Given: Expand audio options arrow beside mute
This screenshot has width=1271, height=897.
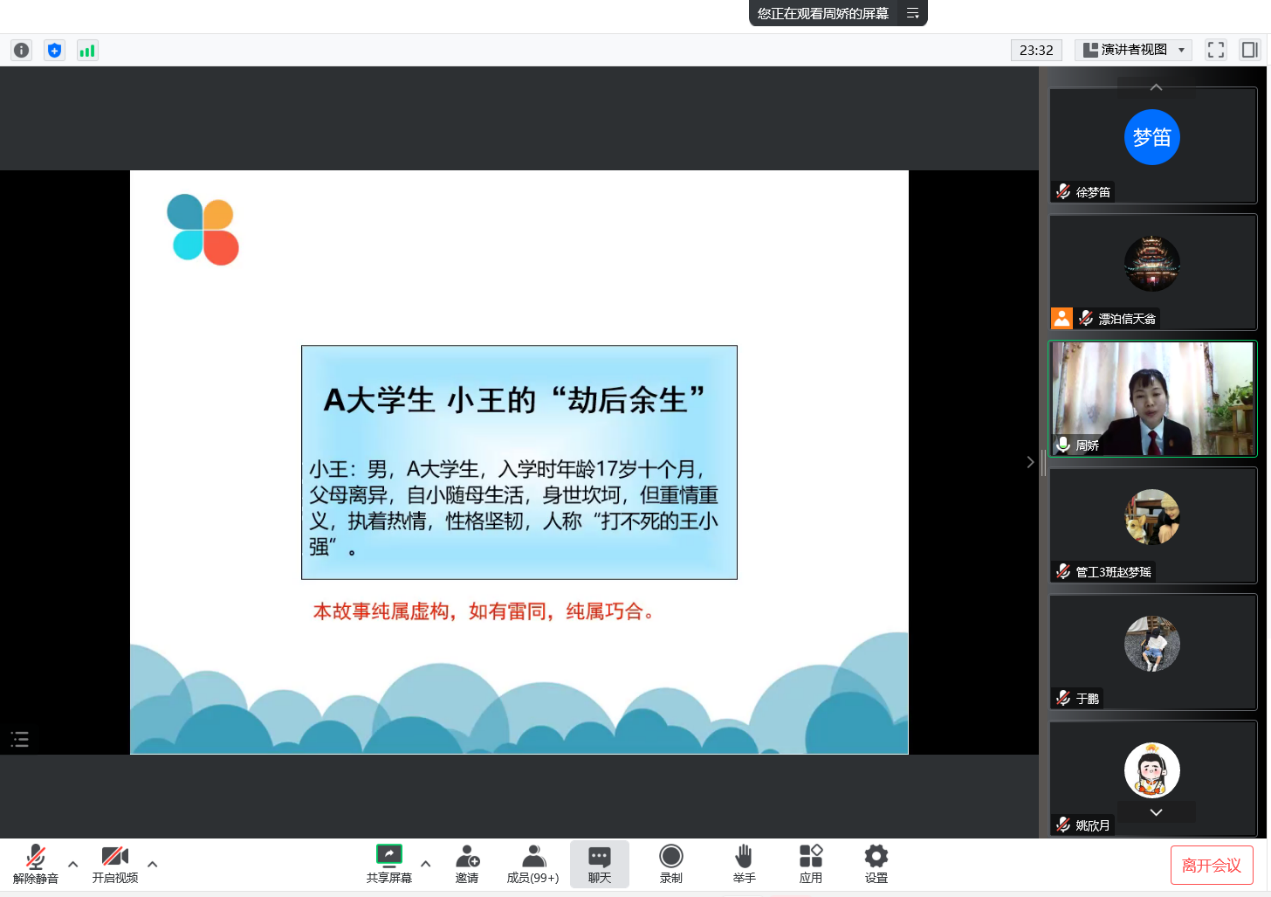Looking at the screenshot, I should [73, 864].
